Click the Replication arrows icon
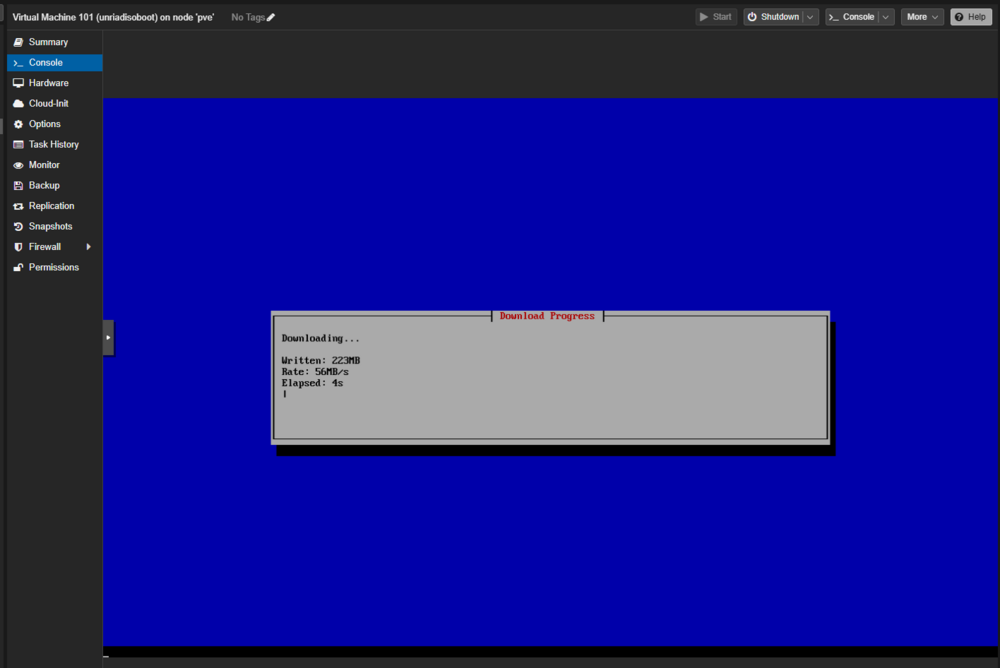The height and width of the screenshot is (668, 1000). pyautogui.click(x=18, y=206)
